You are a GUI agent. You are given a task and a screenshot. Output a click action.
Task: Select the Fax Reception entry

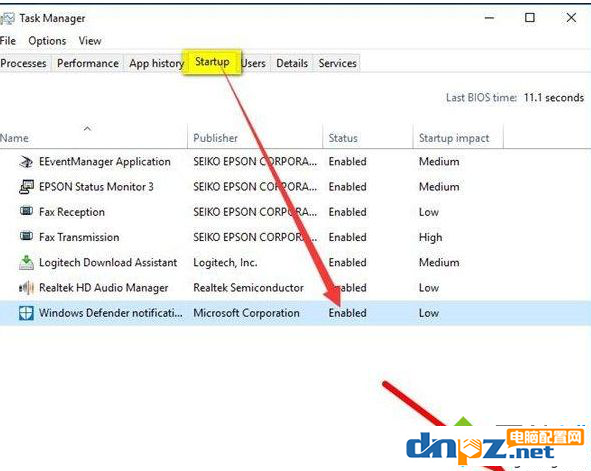point(296,212)
